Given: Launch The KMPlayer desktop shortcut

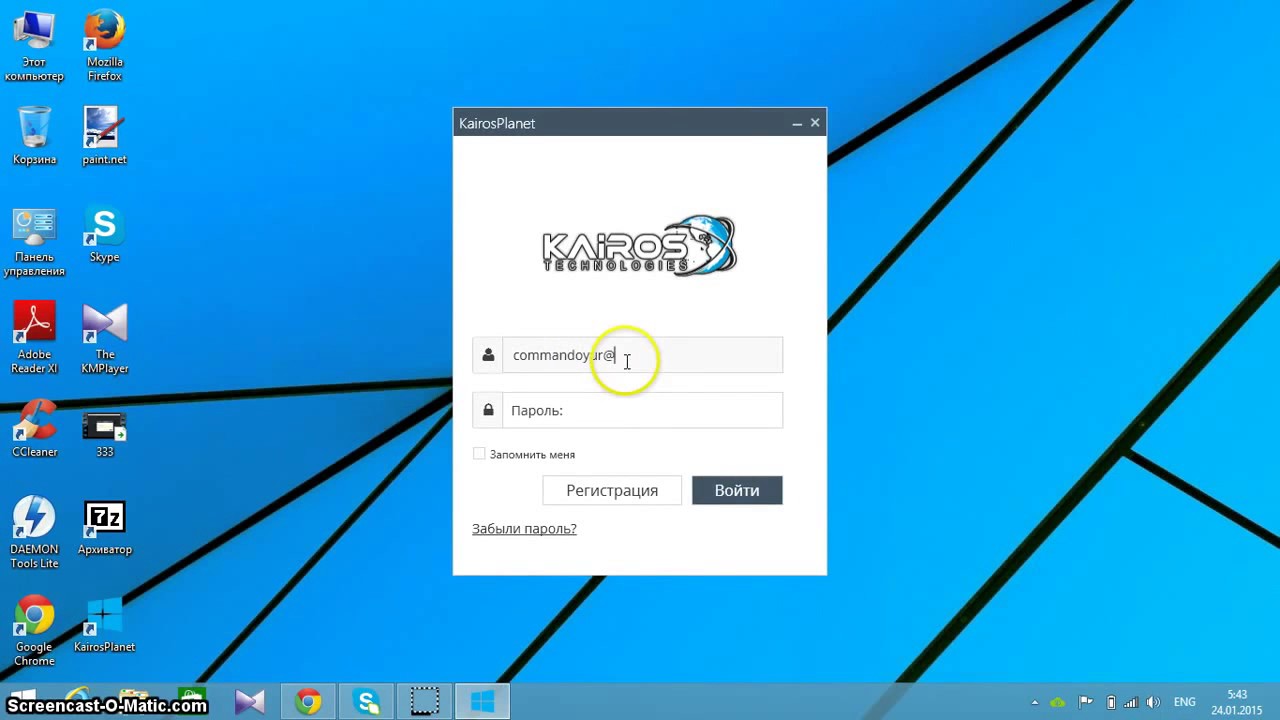Looking at the screenshot, I should tap(104, 339).
